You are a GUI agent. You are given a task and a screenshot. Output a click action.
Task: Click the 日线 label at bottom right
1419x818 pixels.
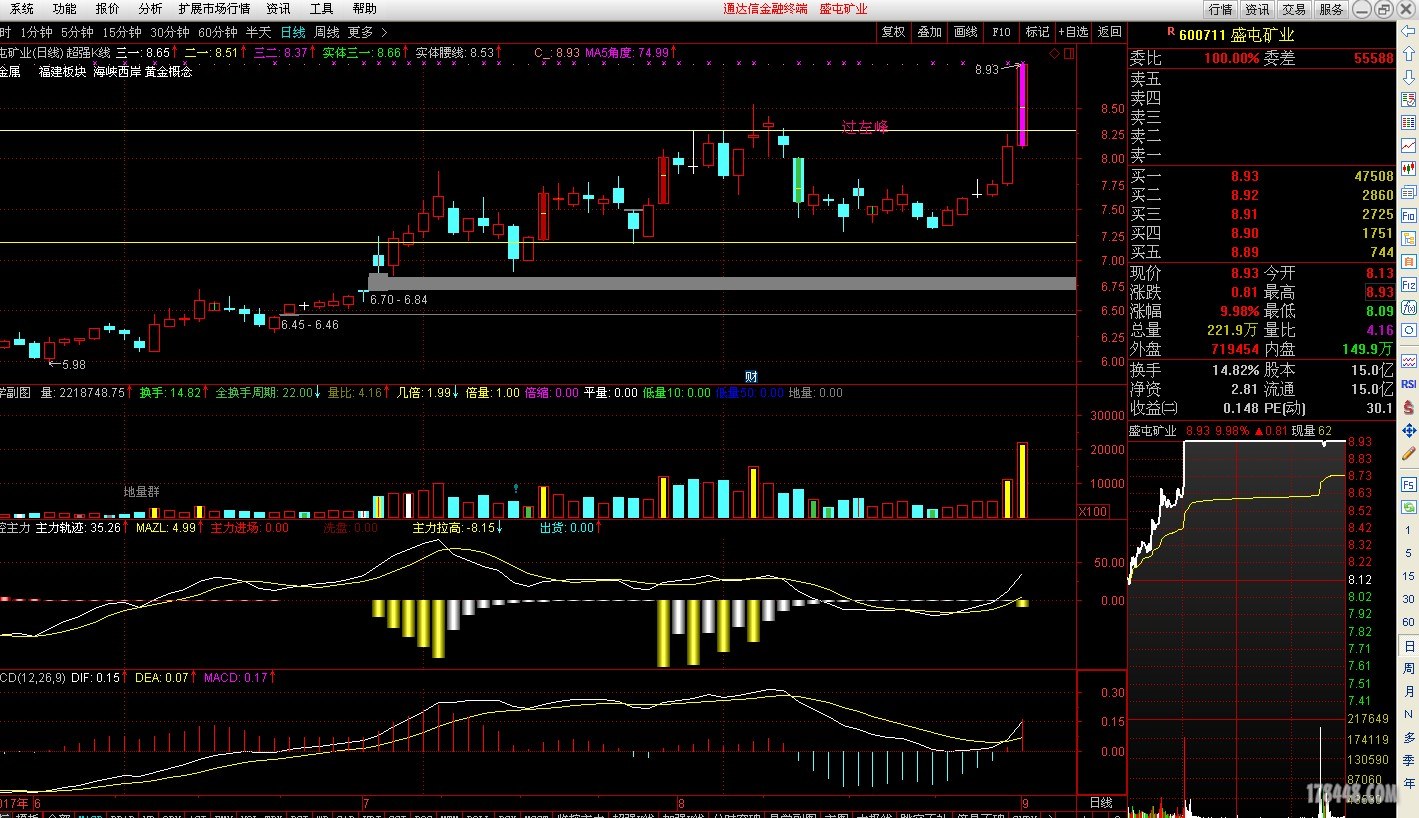pos(1100,802)
